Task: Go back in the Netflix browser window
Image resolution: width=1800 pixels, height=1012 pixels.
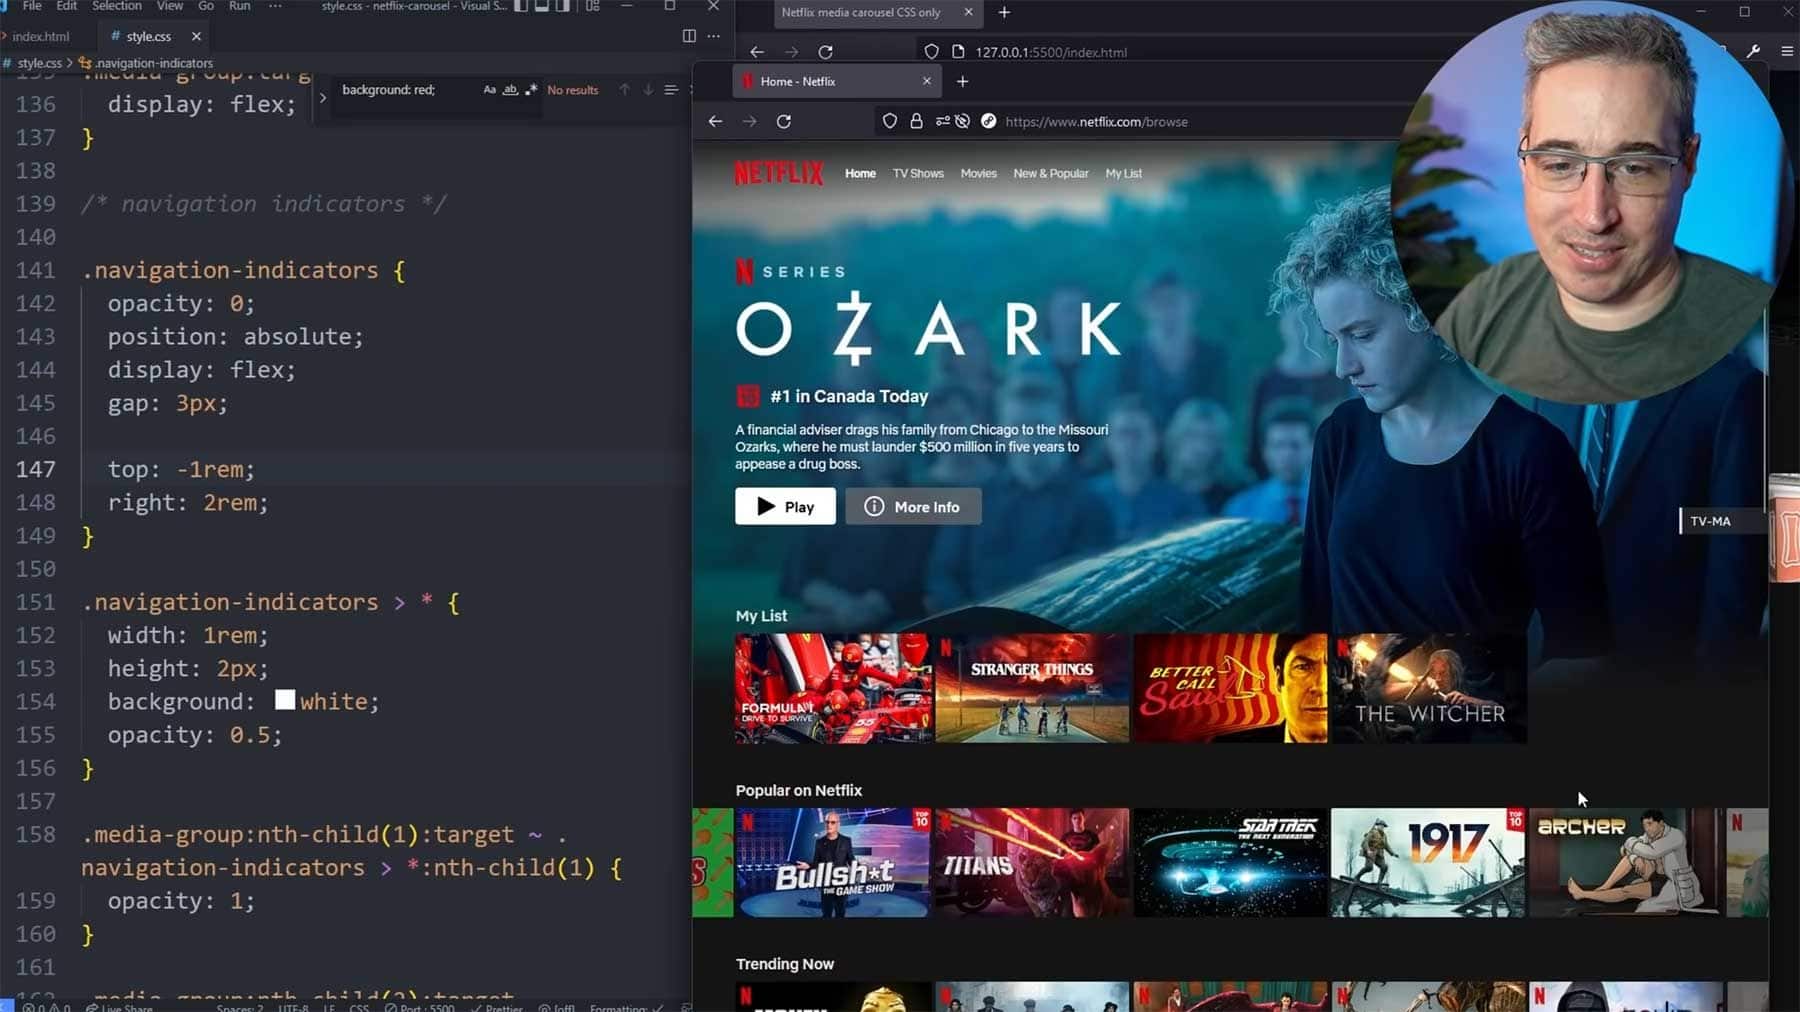Action: (715, 121)
